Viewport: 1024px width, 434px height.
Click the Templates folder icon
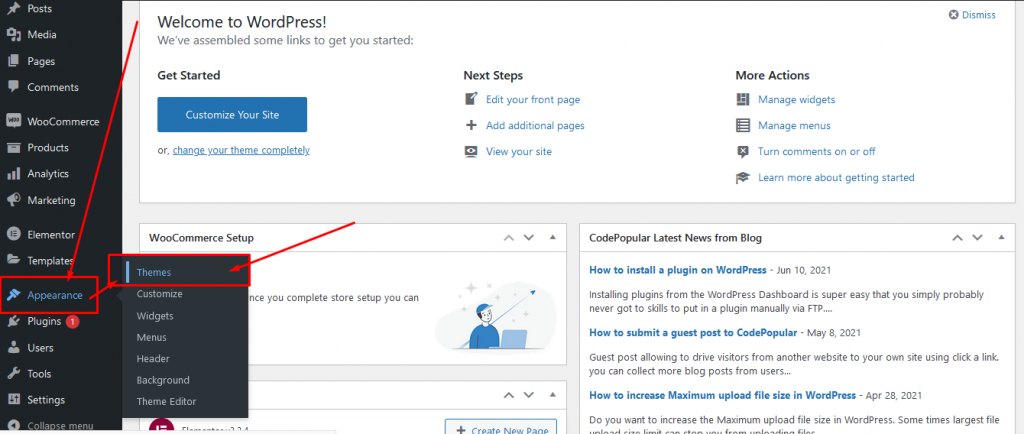point(13,260)
